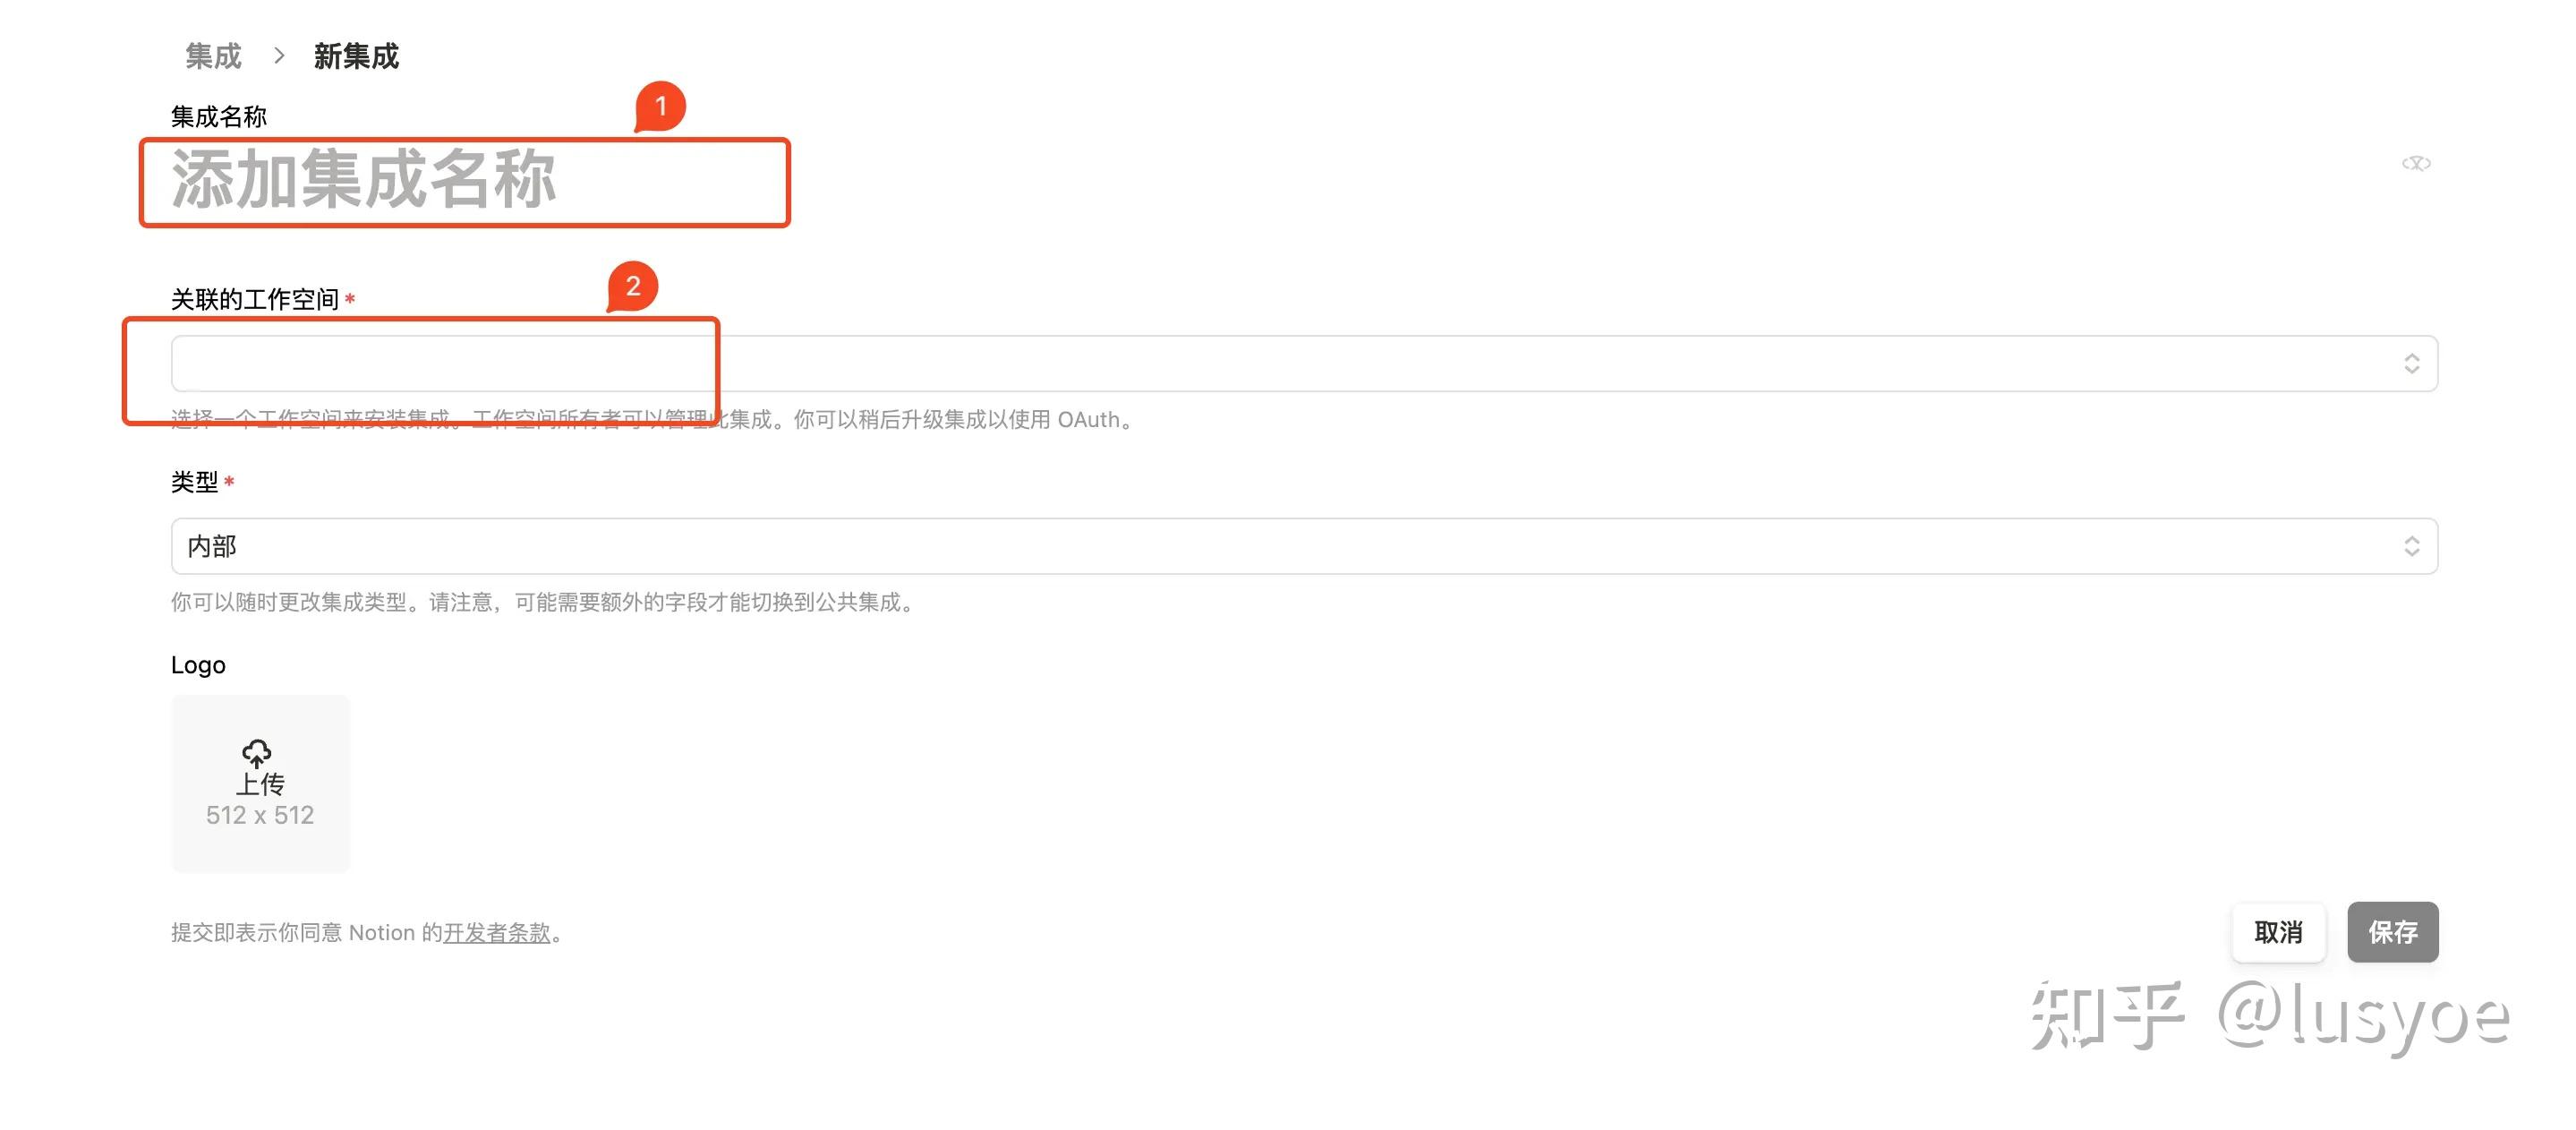Click red annotation bubble number 1
The height and width of the screenshot is (1130, 2576).
tap(660, 106)
